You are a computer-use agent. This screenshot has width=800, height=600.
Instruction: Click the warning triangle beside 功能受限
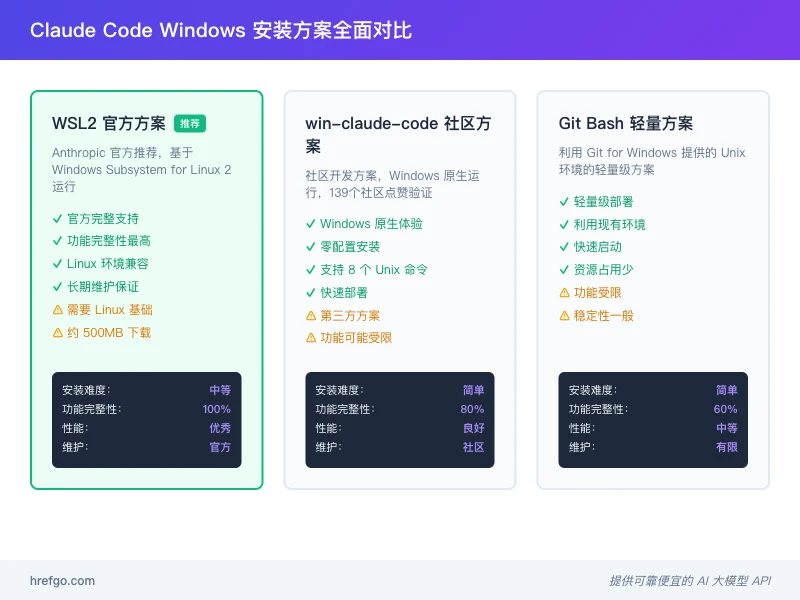(564, 293)
